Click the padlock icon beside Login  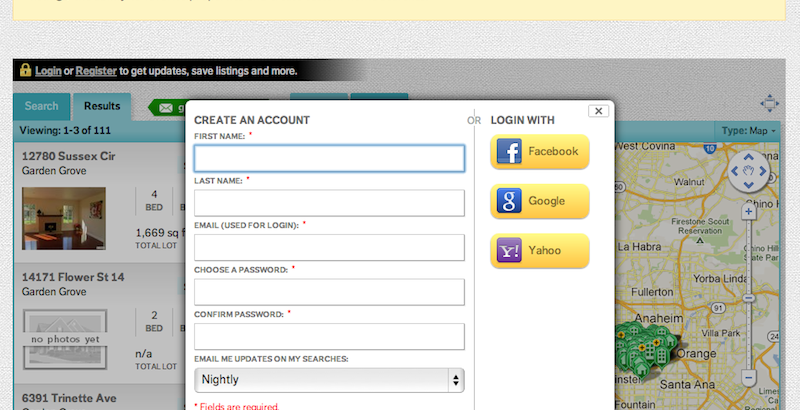coord(26,70)
